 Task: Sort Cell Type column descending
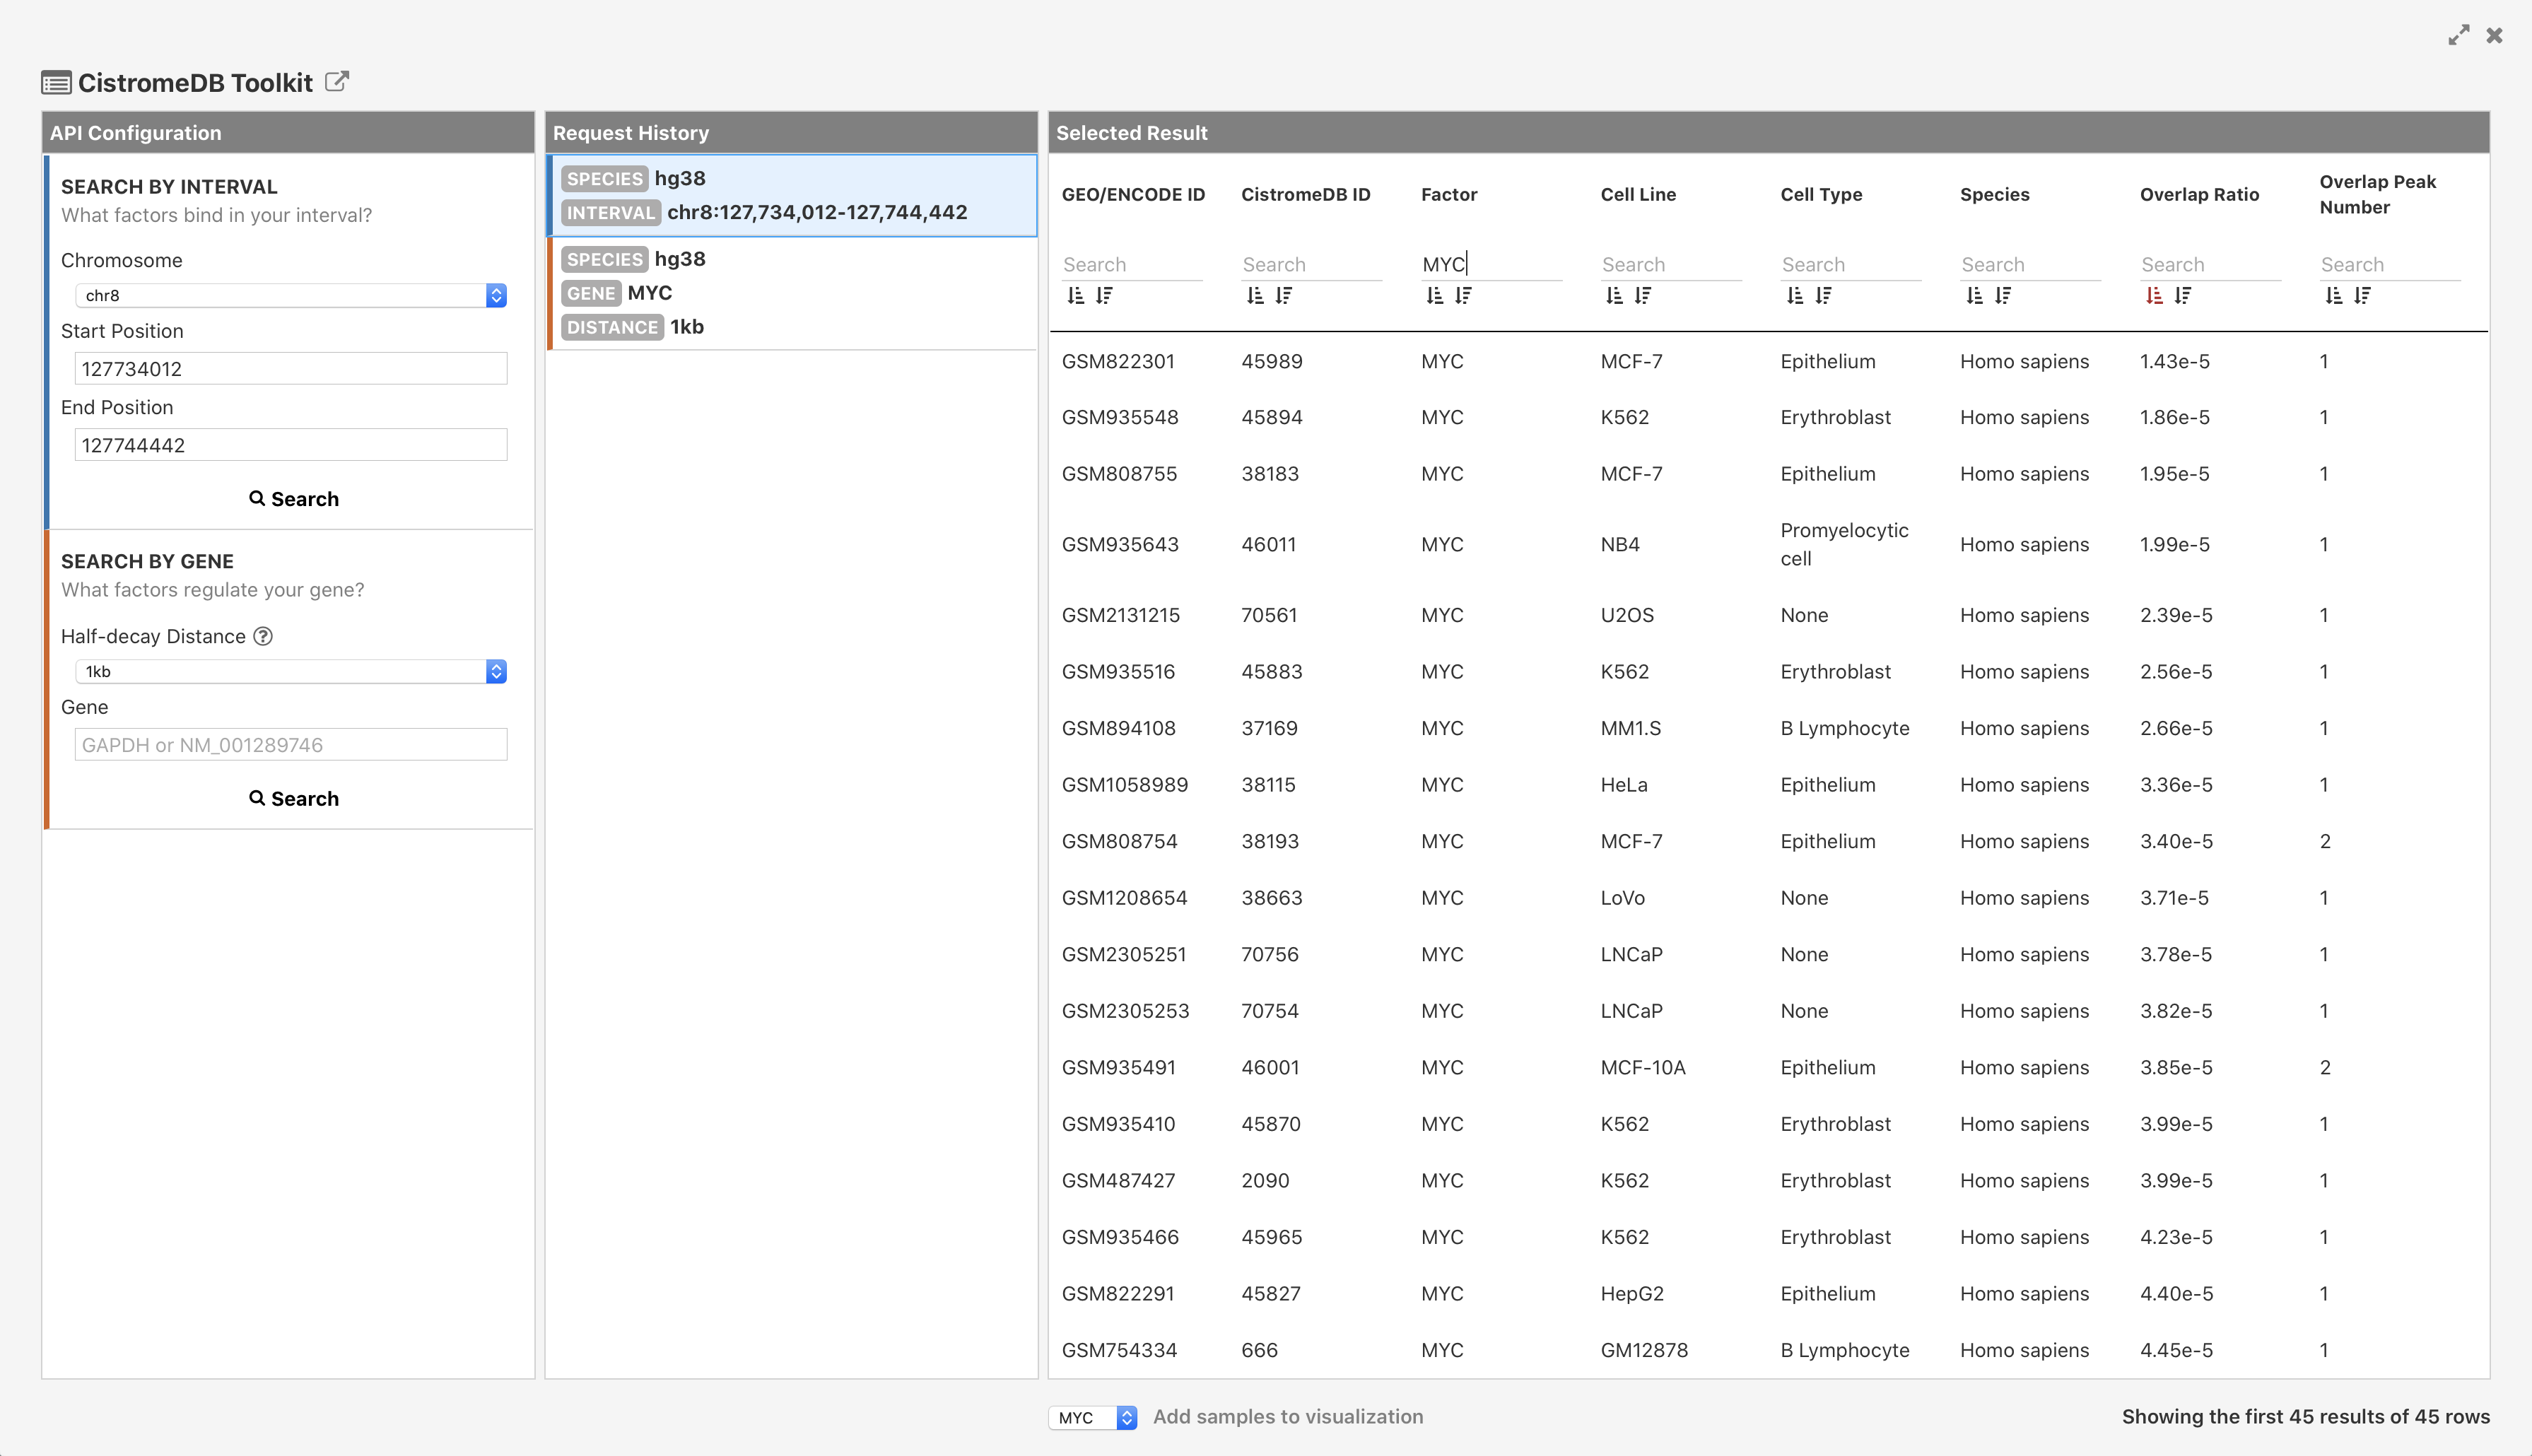[x=1824, y=296]
